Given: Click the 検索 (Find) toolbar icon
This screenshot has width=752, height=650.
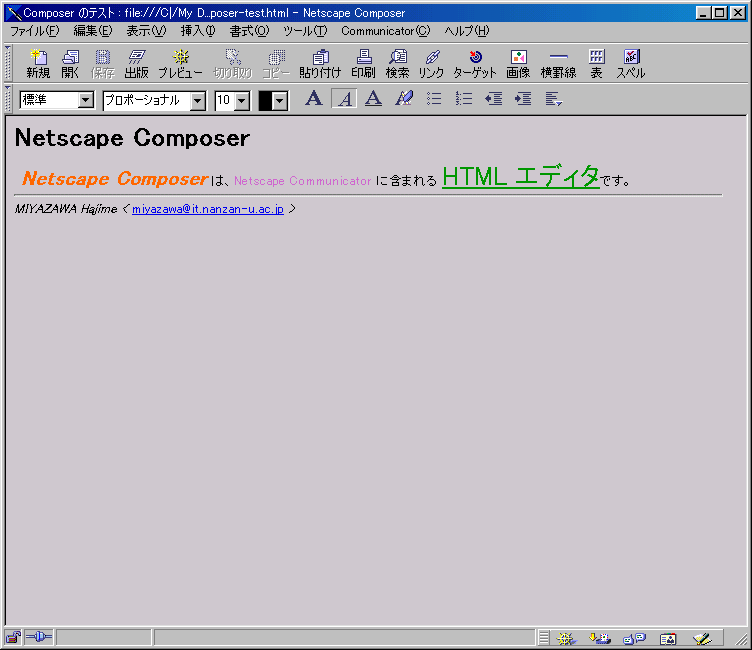Looking at the screenshot, I should [398, 63].
